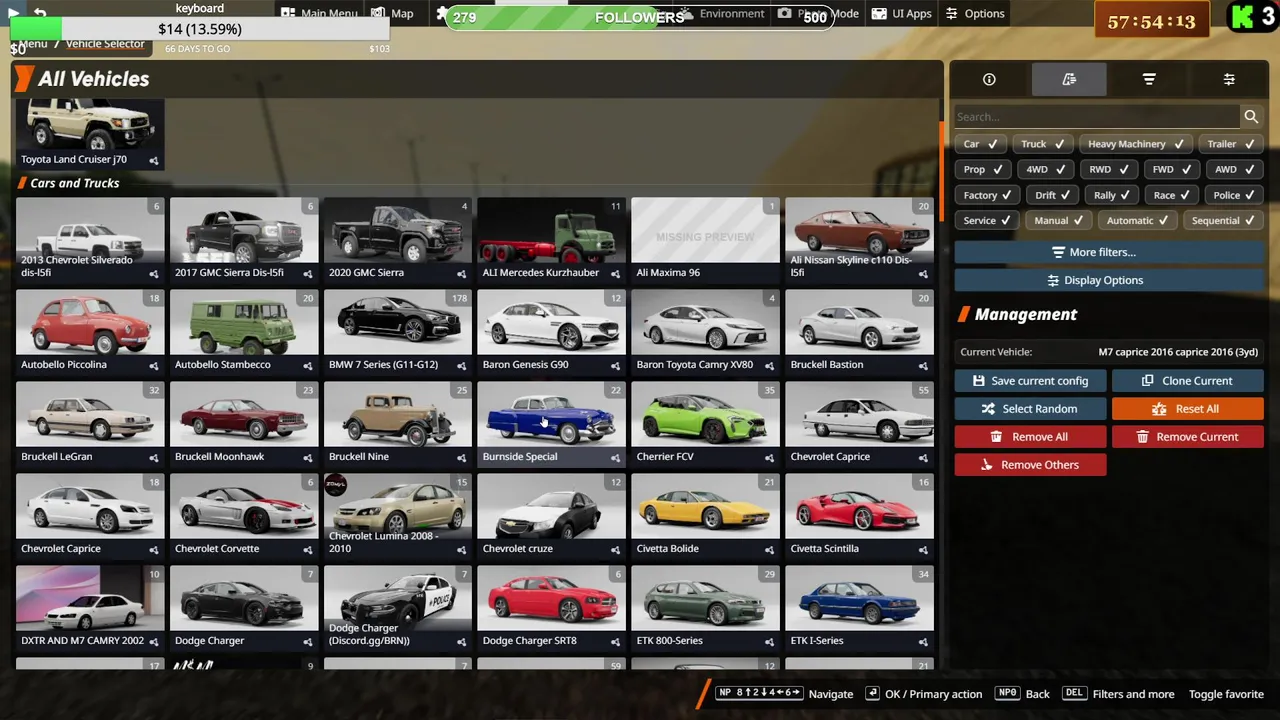The height and width of the screenshot is (720, 1280).
Task: Expand Display Options
Action: click(x=1109, y=280)
